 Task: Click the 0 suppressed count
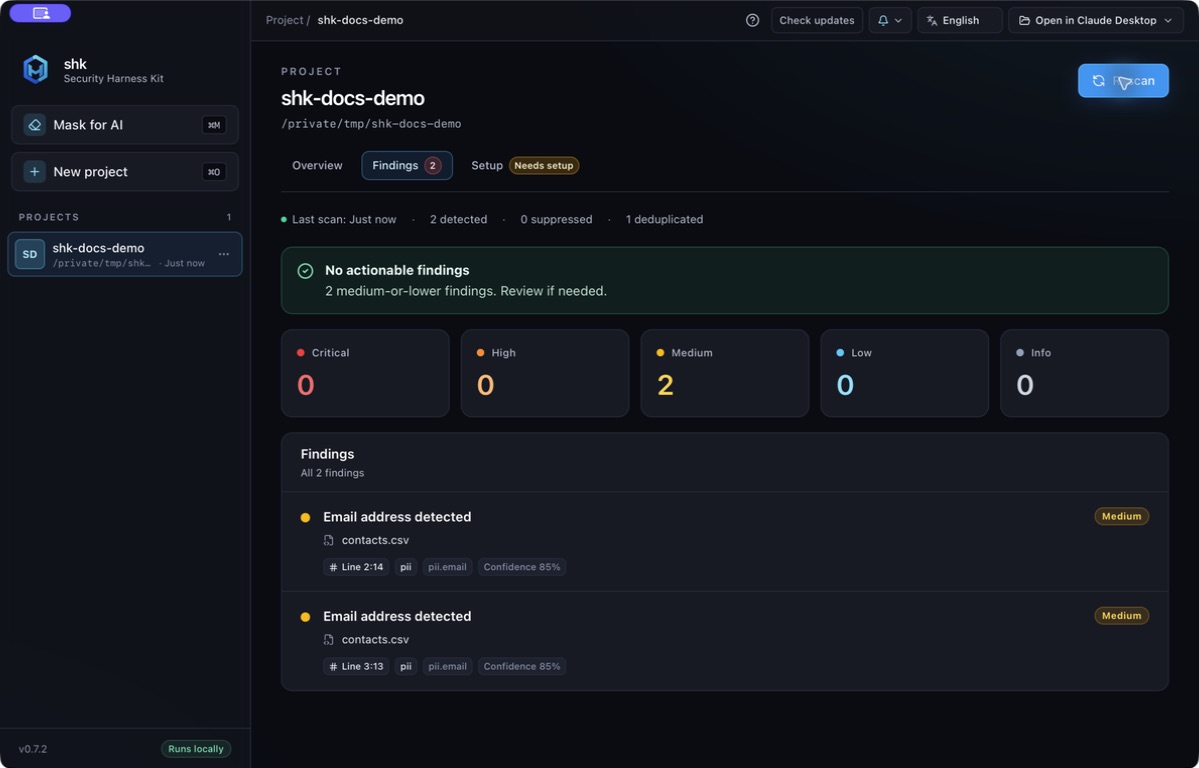tap(556, 220)
